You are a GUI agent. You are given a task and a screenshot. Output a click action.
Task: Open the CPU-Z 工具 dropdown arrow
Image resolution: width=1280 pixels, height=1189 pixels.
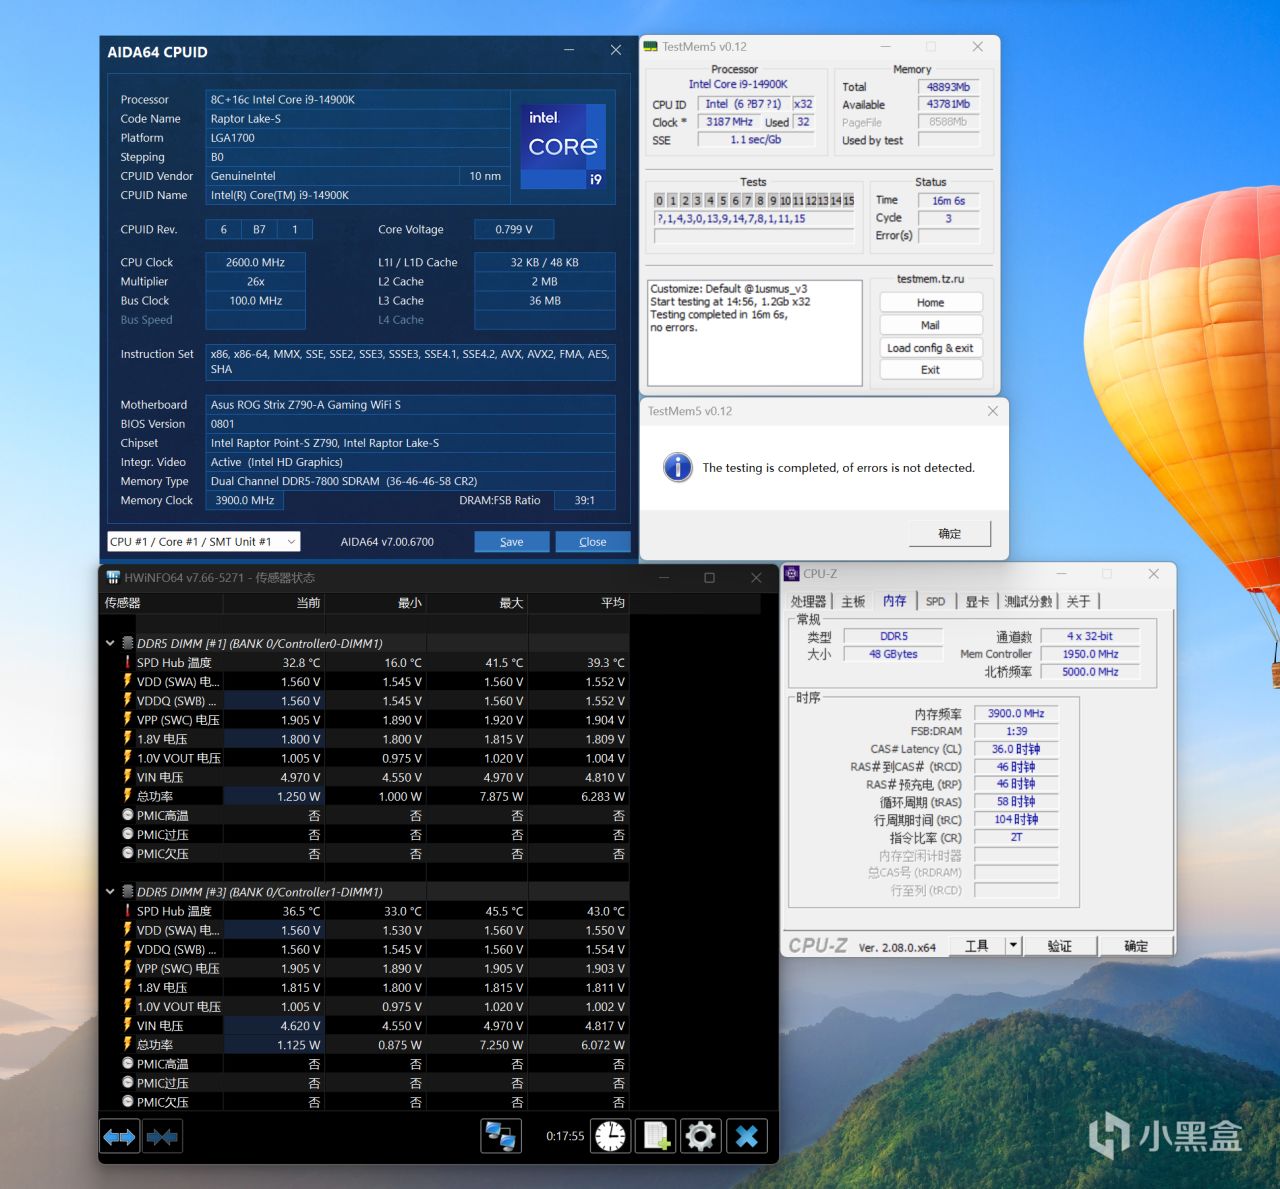[x=1013, y=945]
